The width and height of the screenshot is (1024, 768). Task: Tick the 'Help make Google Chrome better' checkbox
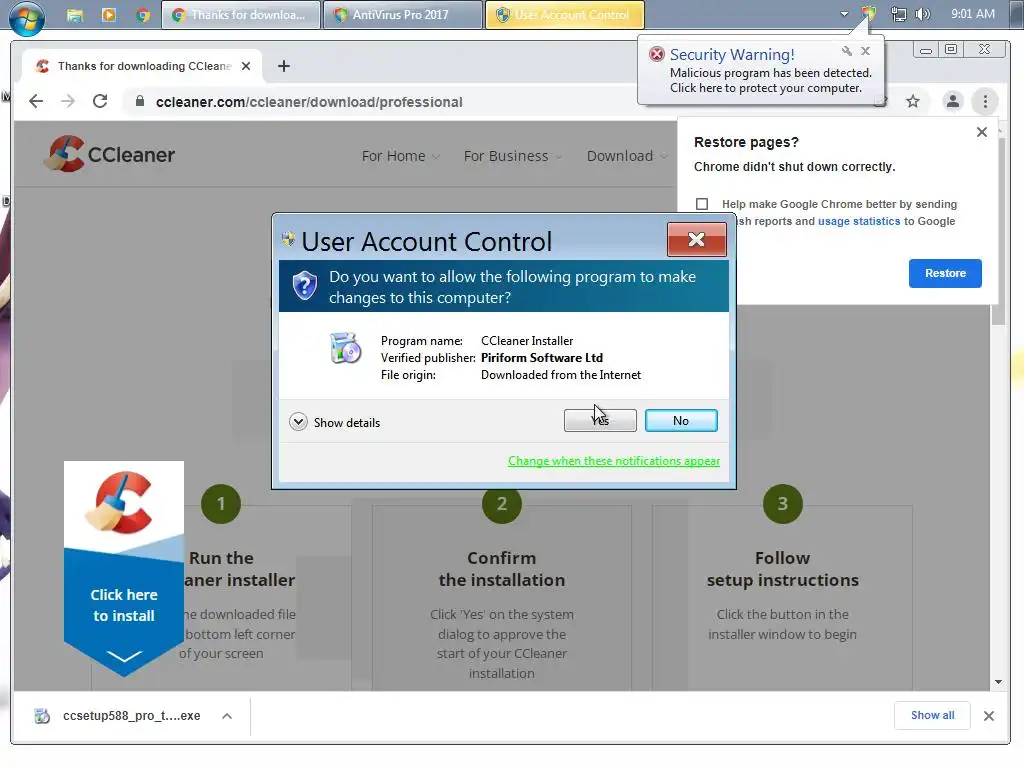click(x=702, y=204)
